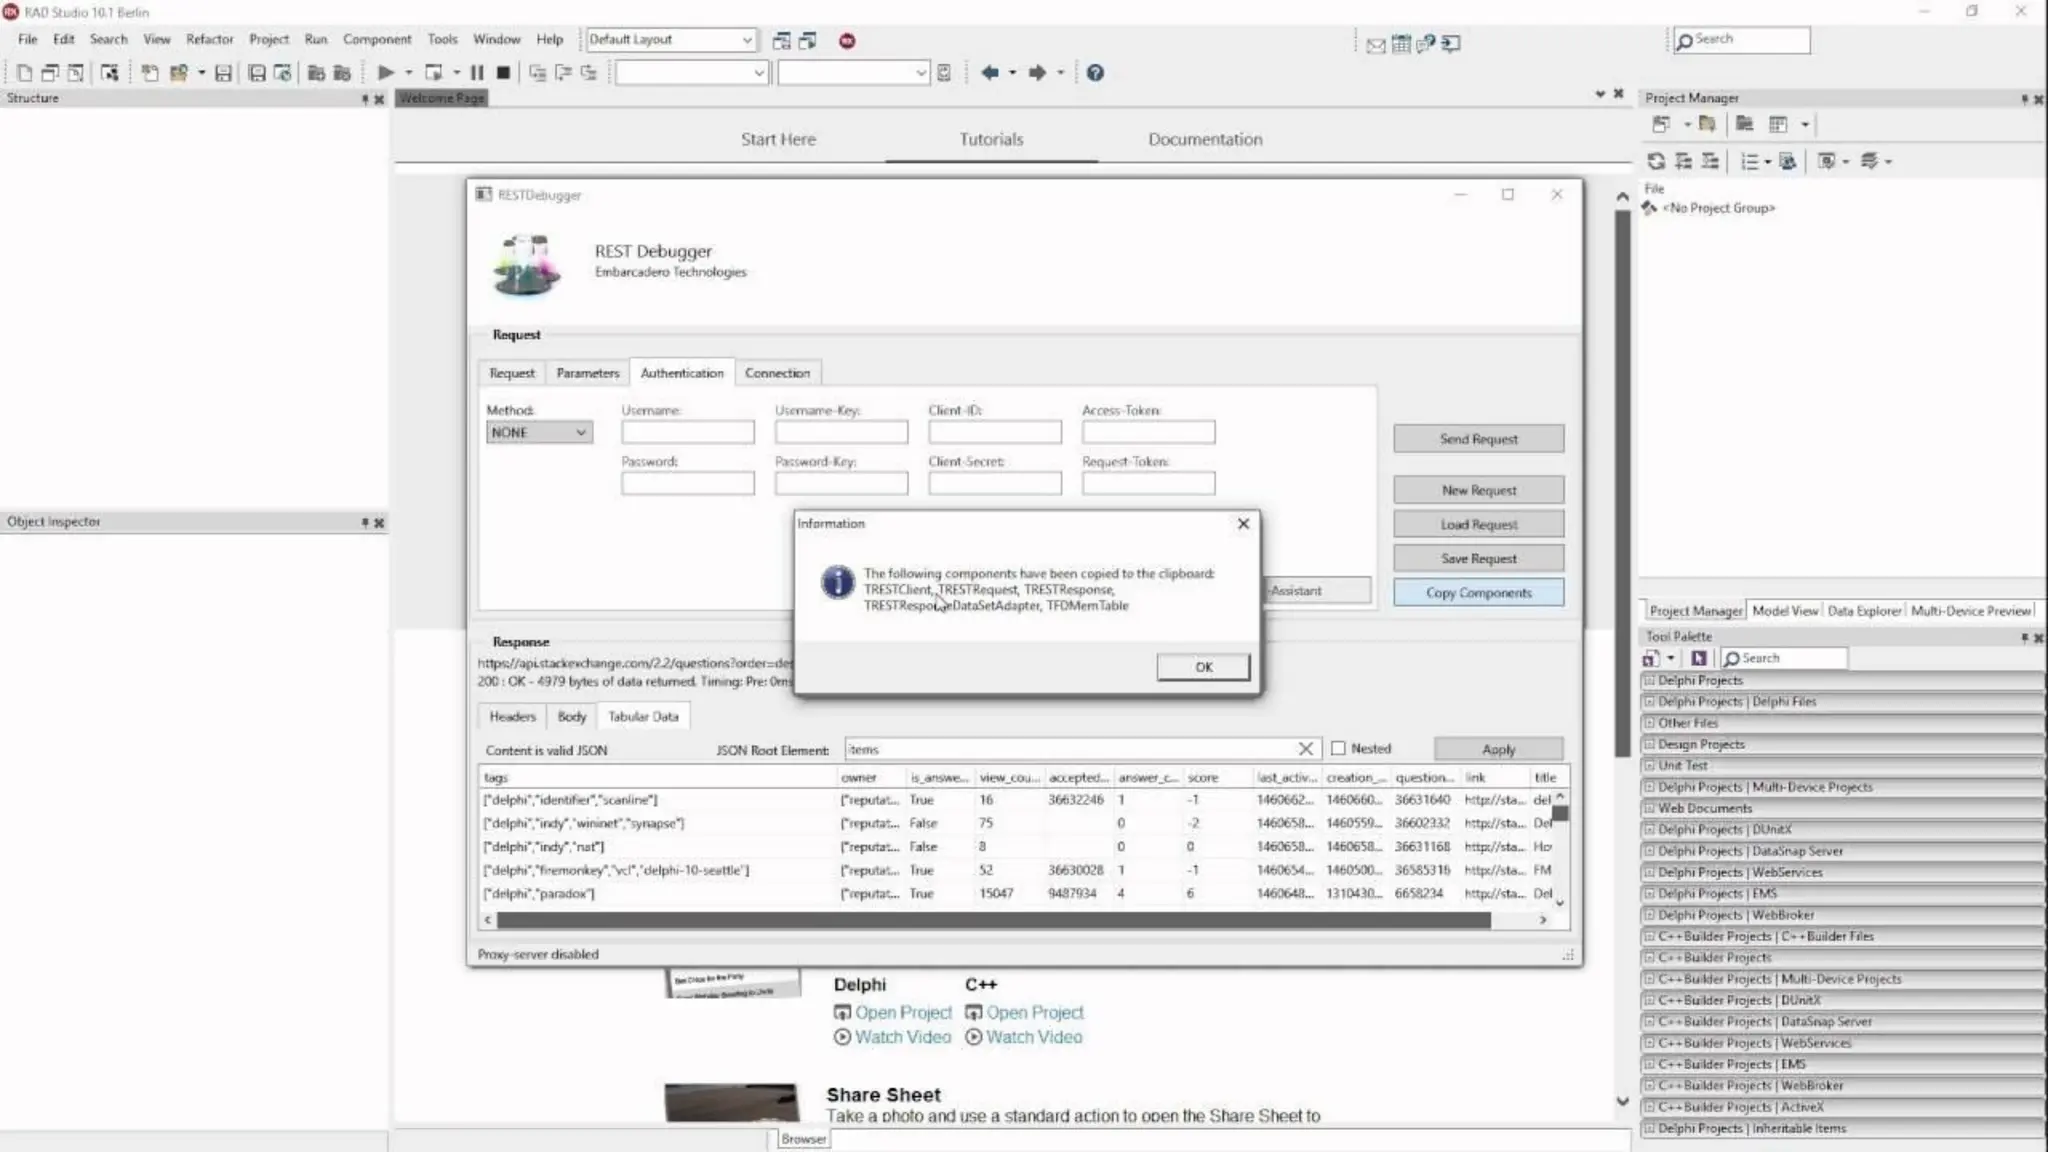
Task: Click the Send Request button
Action: [1478, 439]
